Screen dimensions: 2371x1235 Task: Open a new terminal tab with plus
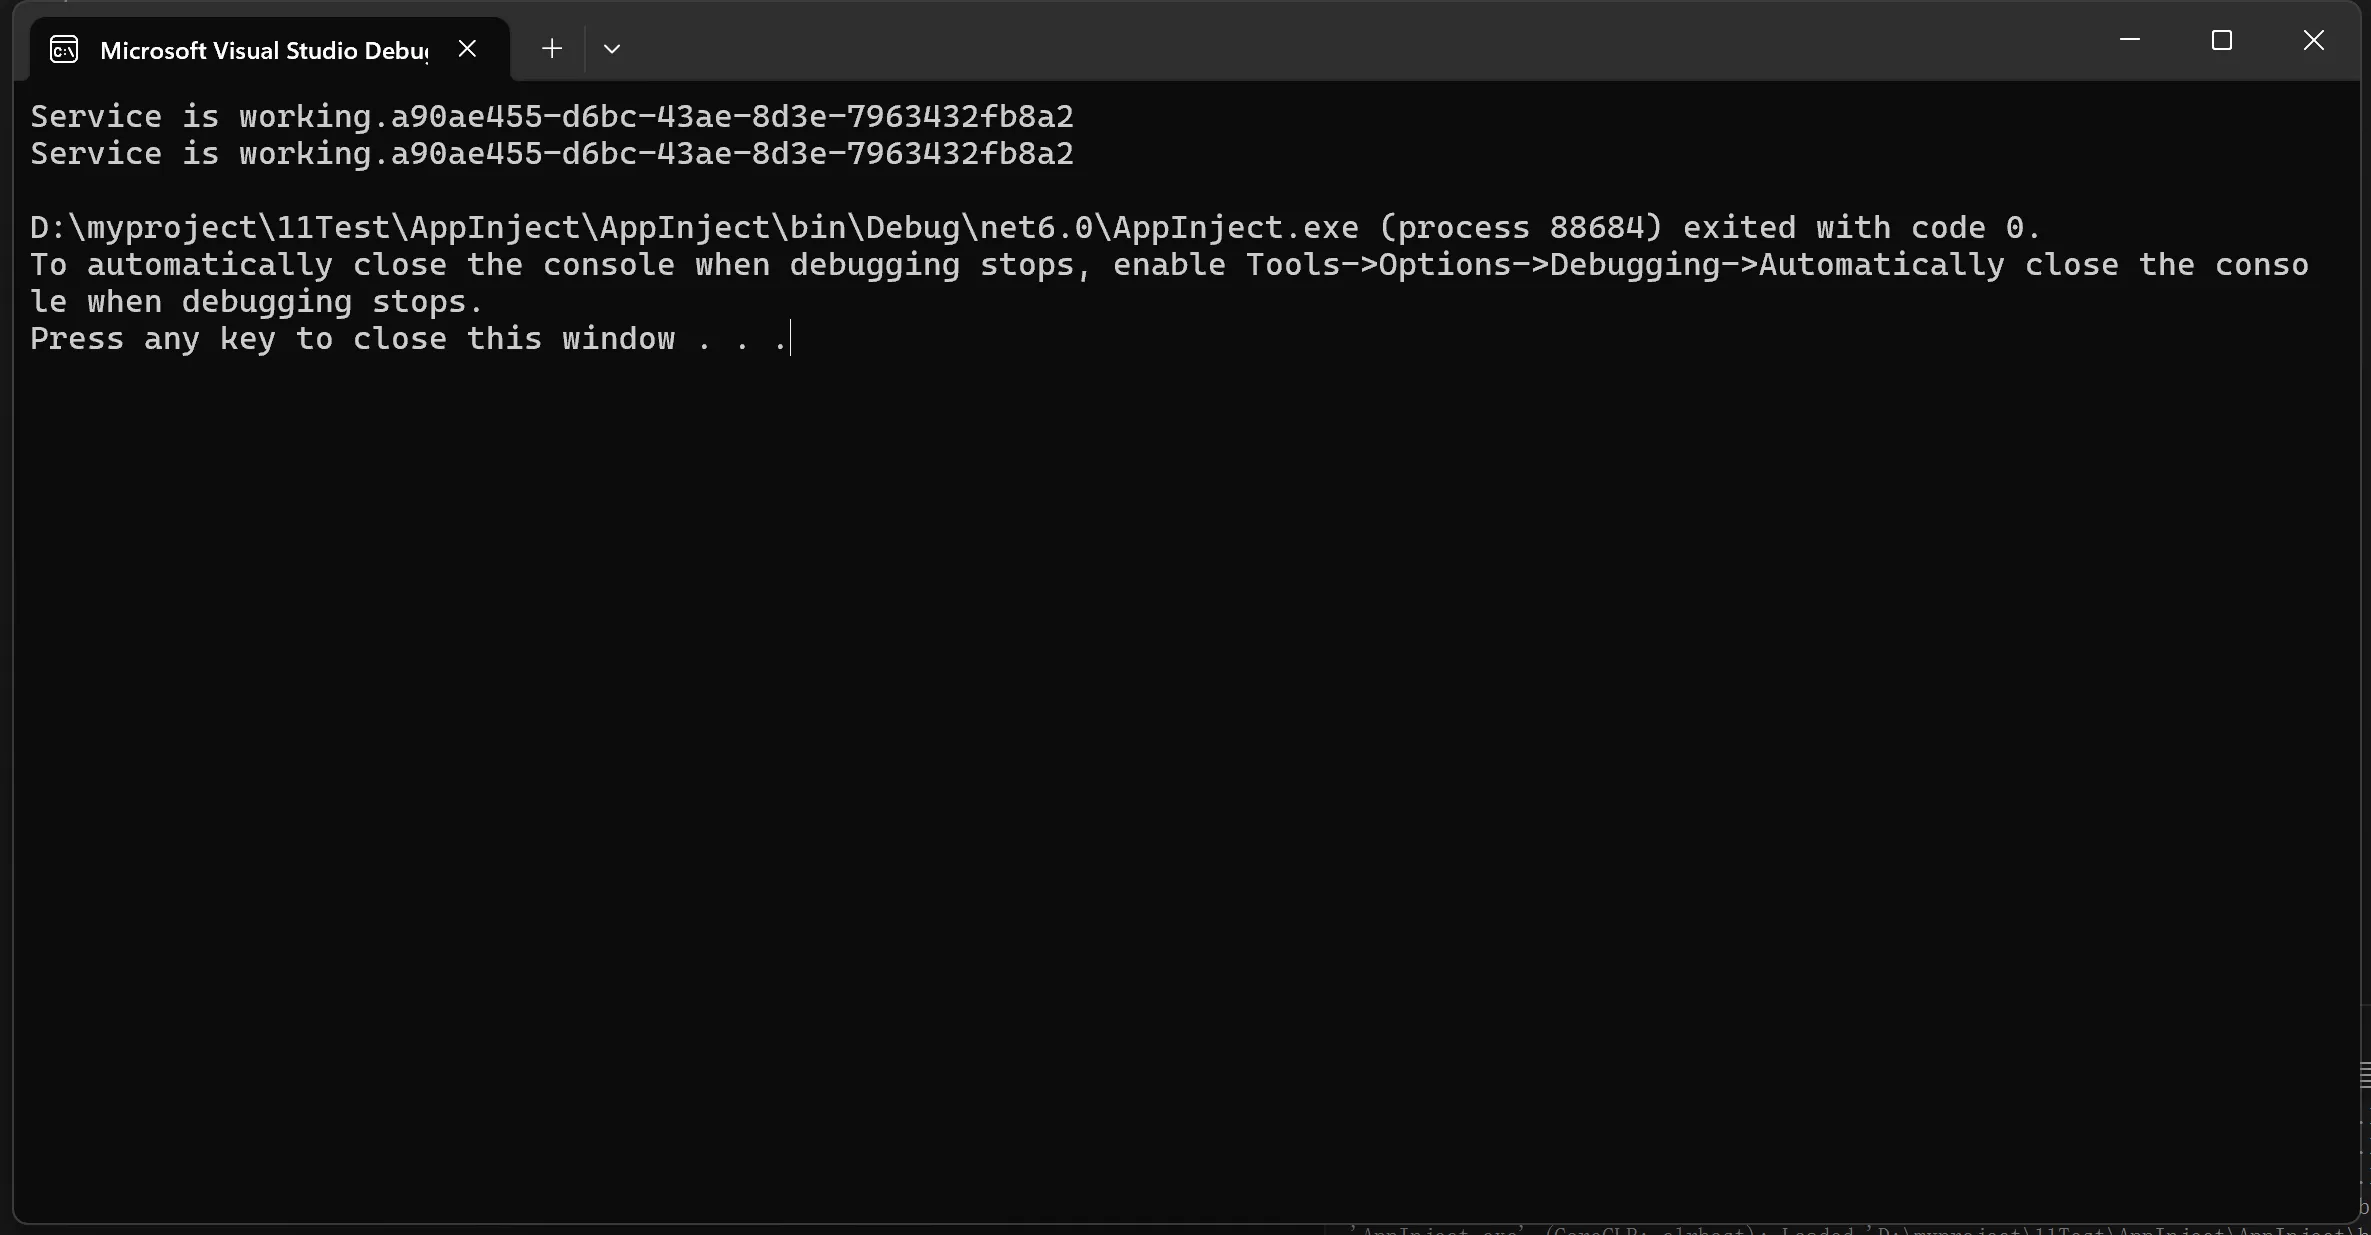click(552, 48)
